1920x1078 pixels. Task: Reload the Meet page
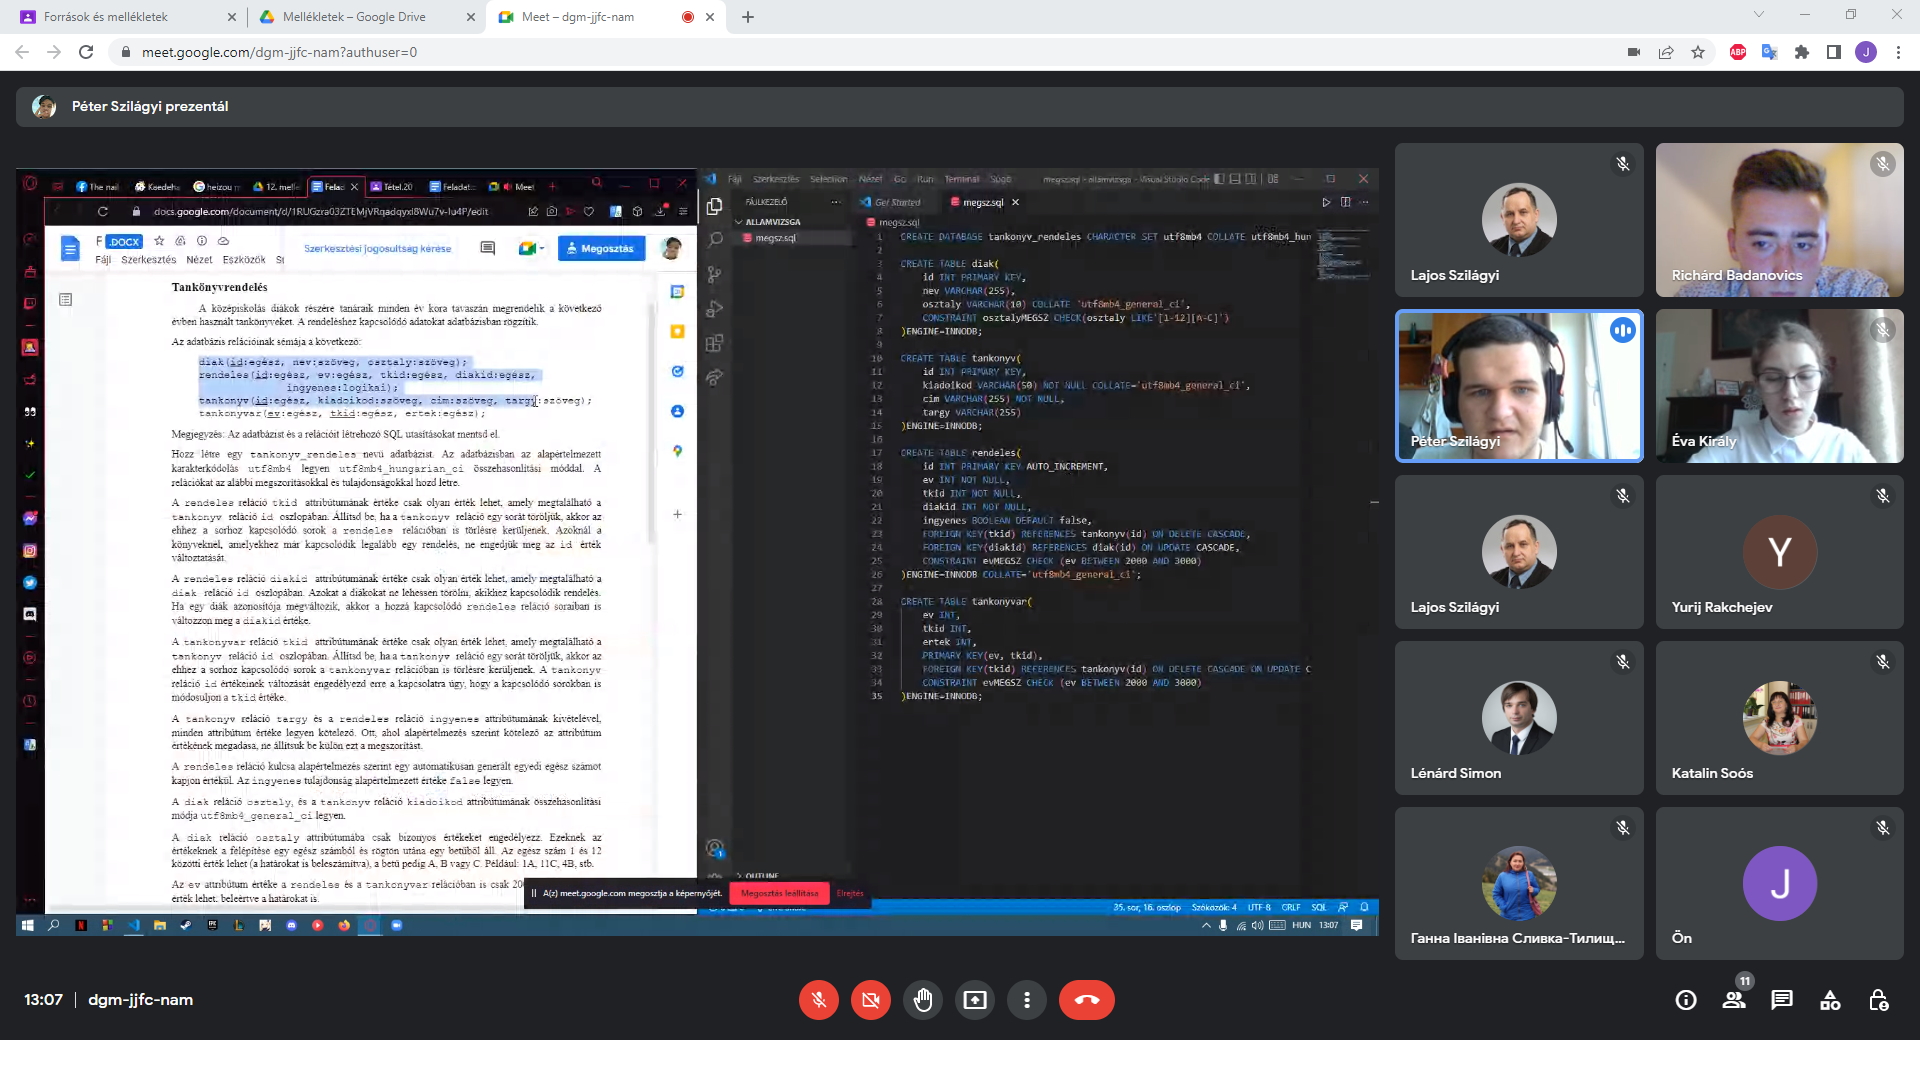[86, 52]
